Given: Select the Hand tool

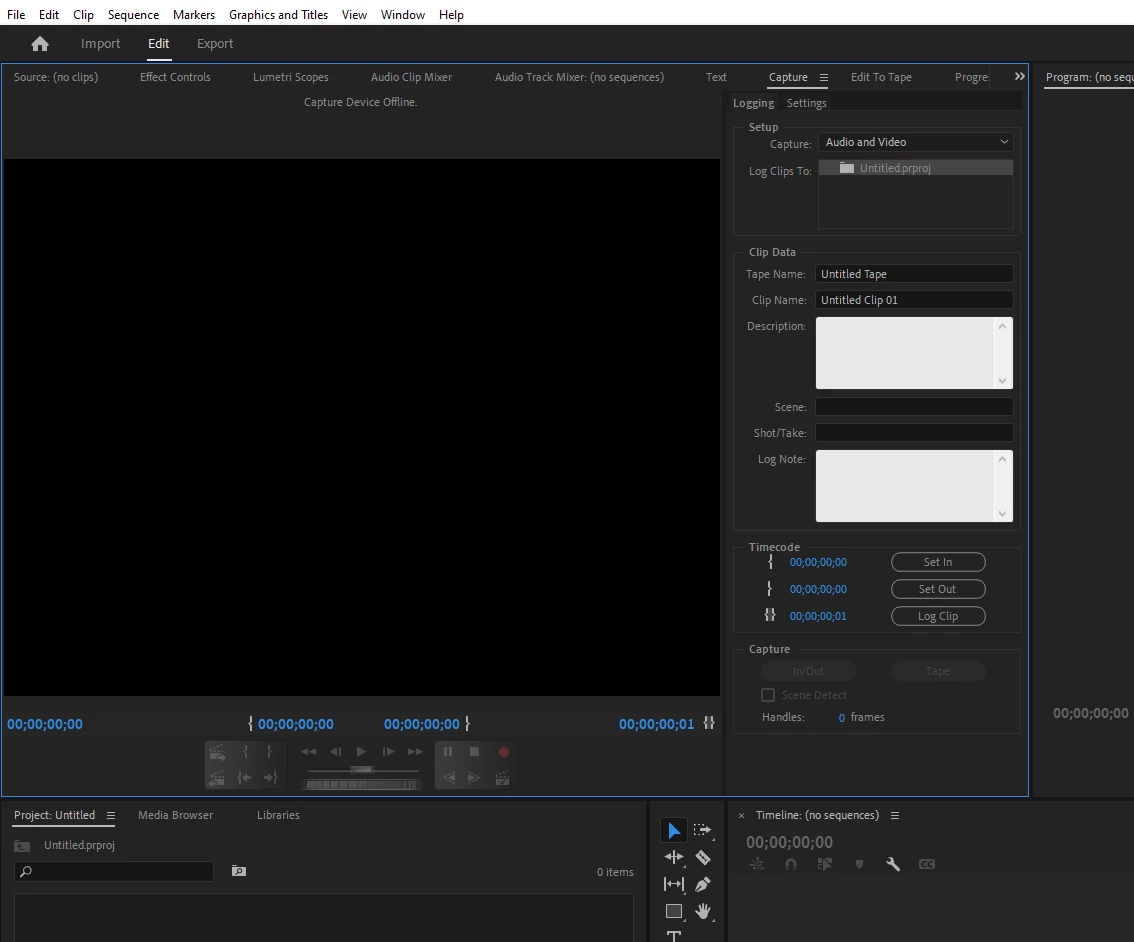Looking at the screenshot, I should click(x=702, y=911).
